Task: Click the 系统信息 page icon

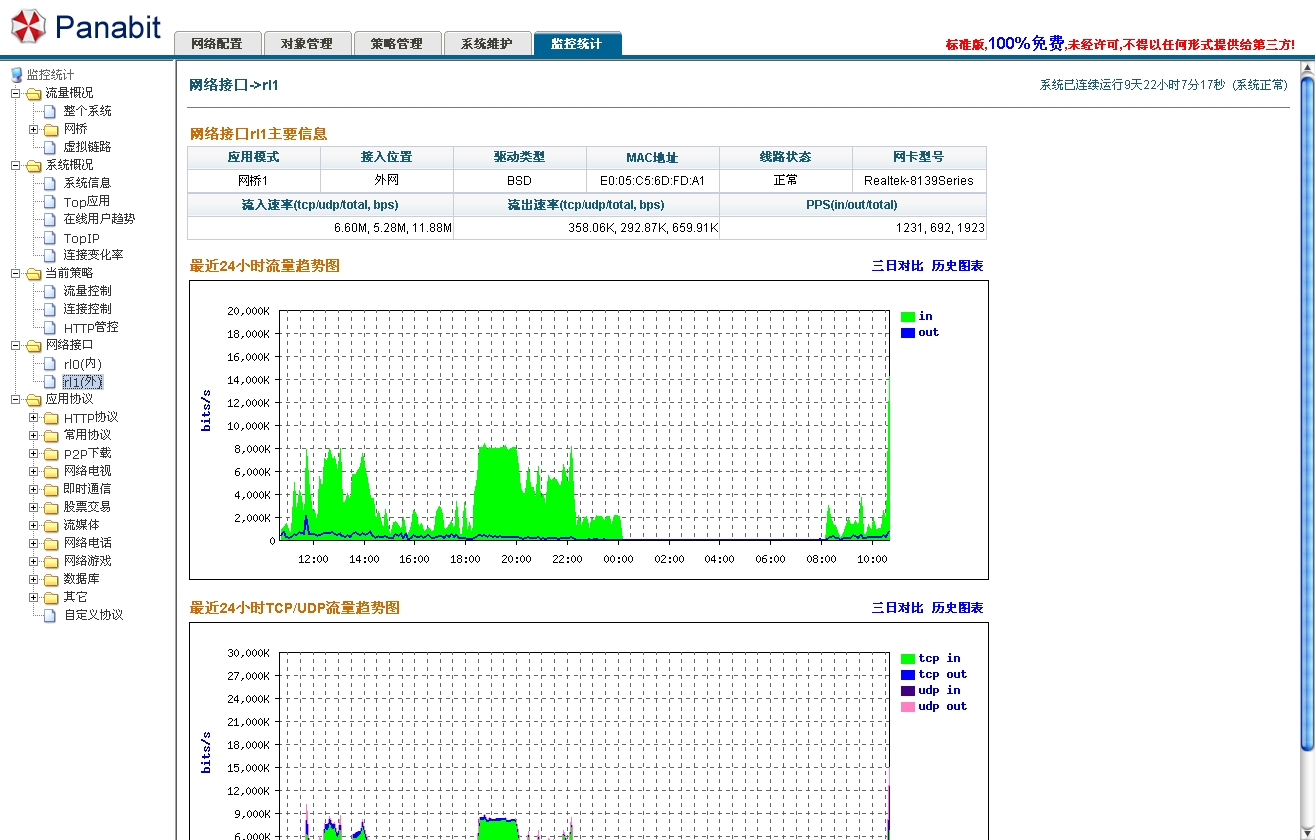Action: [x=50, y=183]
